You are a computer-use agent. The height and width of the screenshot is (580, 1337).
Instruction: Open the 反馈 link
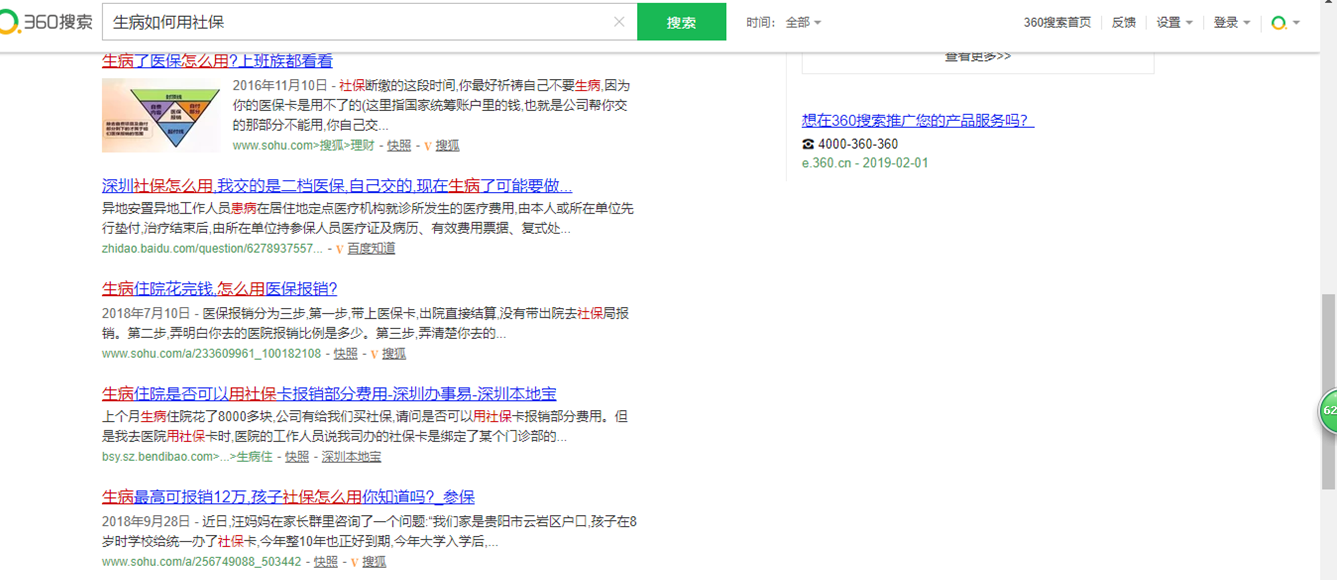(1124, 22)
